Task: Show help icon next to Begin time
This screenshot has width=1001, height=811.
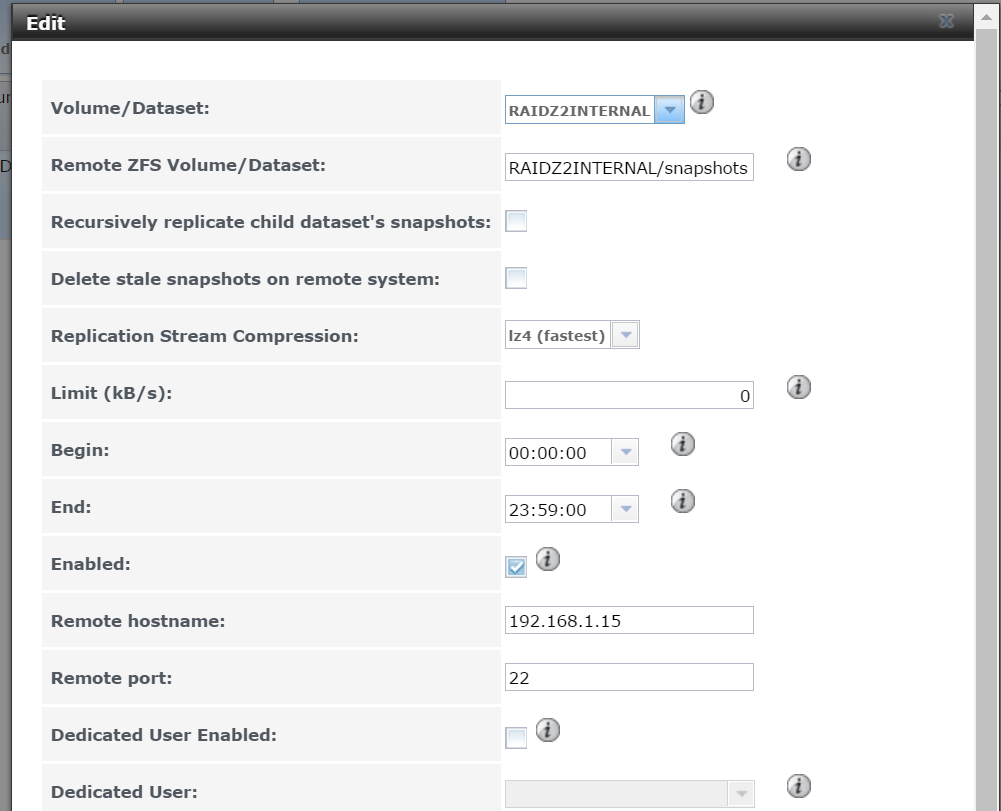Action: point(682,444)
